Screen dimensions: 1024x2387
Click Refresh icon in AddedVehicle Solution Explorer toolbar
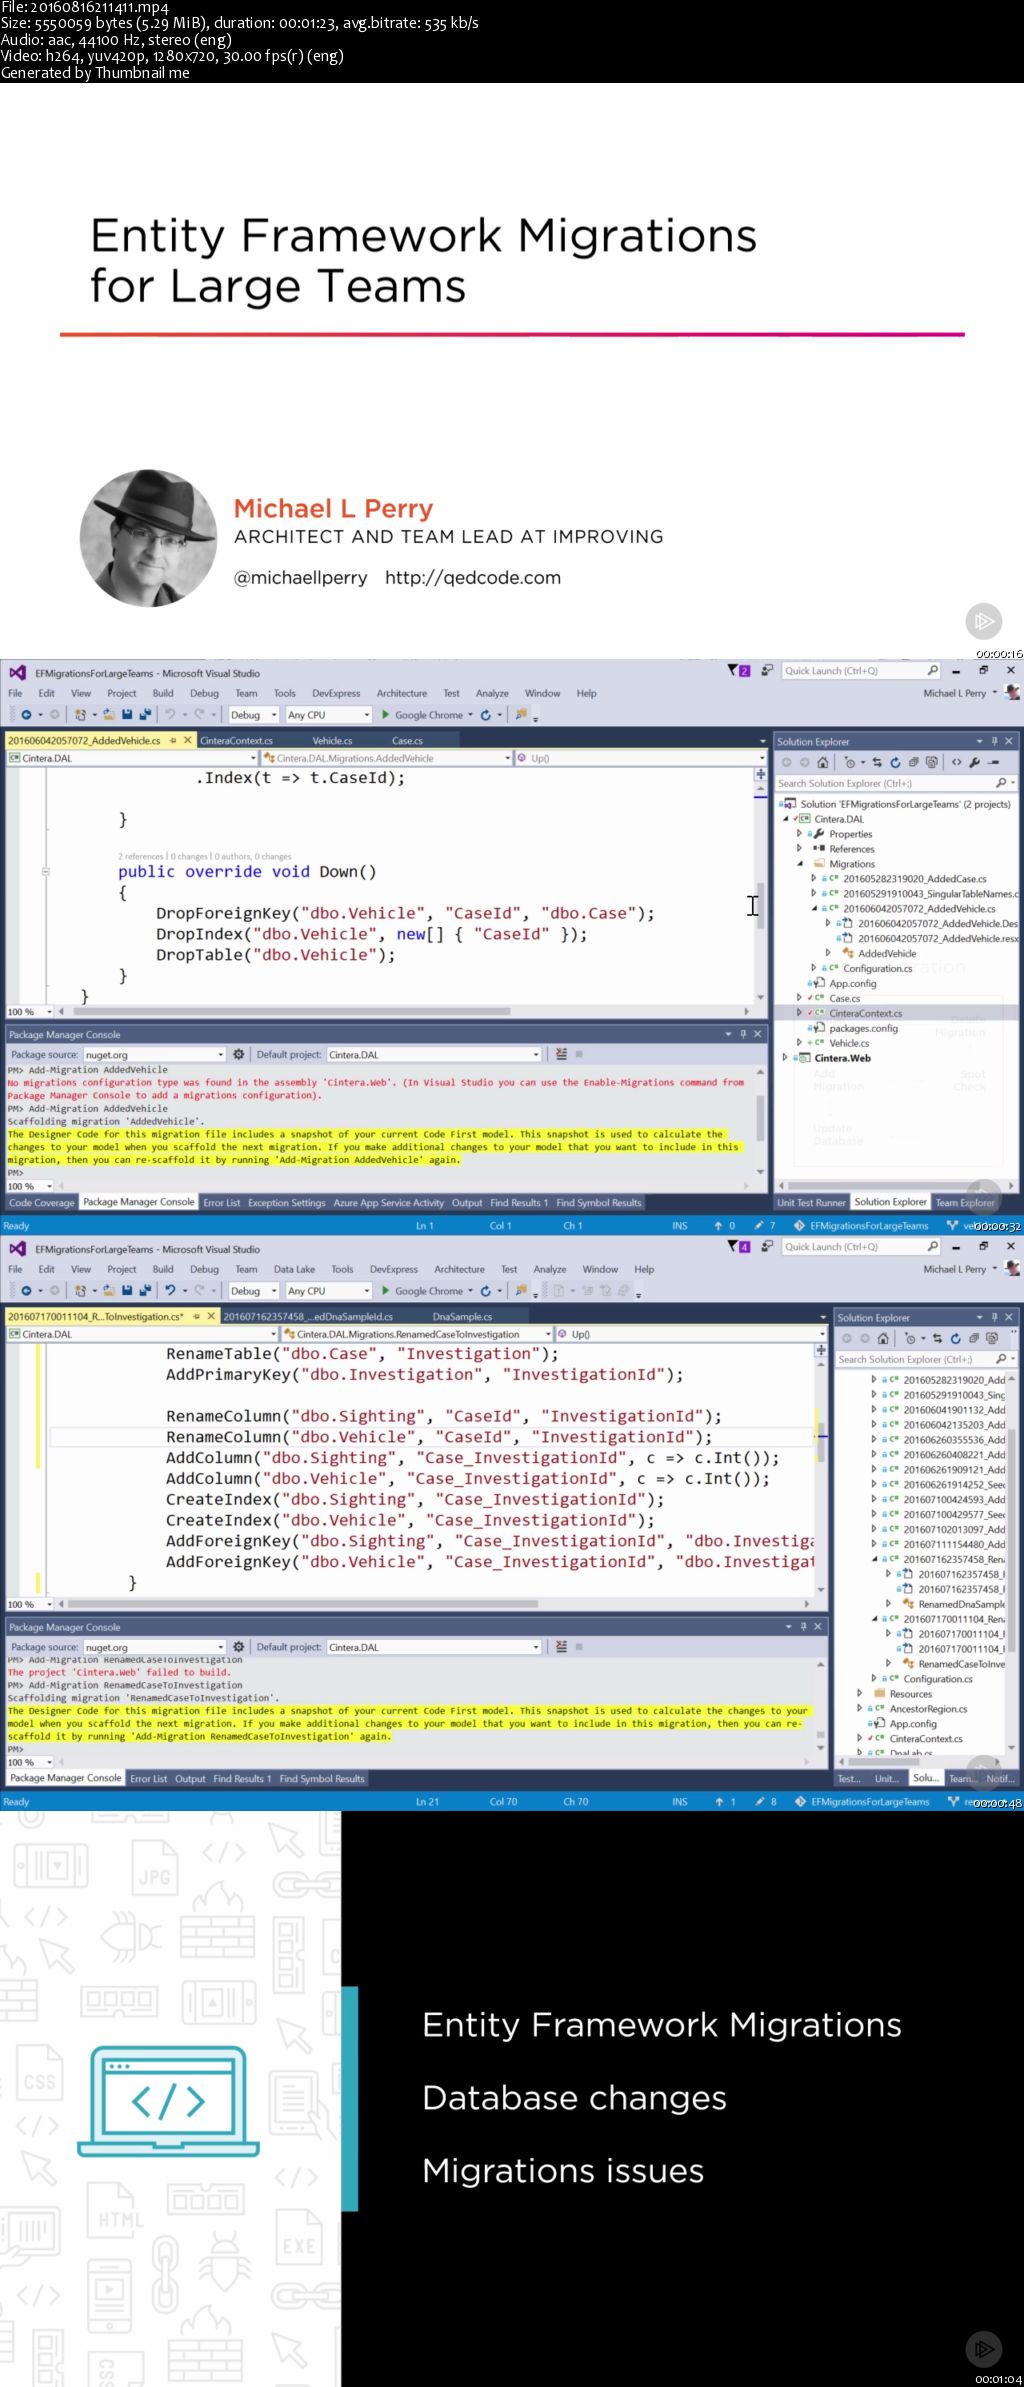pos(895,762)
